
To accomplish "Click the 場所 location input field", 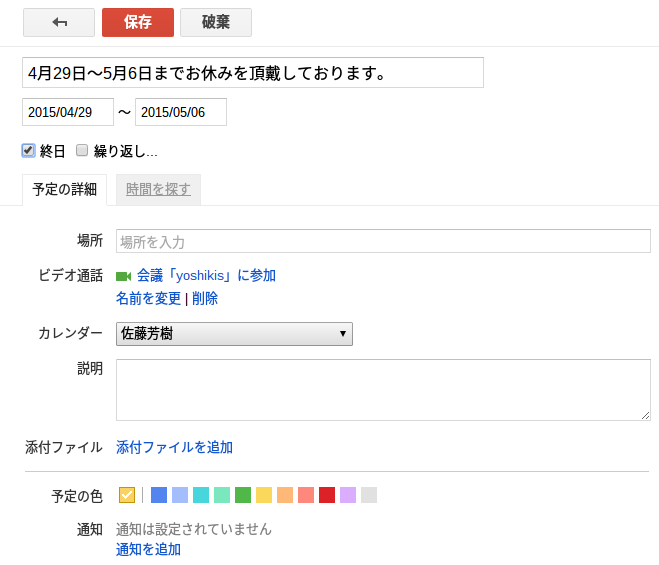I will point(383,241).
